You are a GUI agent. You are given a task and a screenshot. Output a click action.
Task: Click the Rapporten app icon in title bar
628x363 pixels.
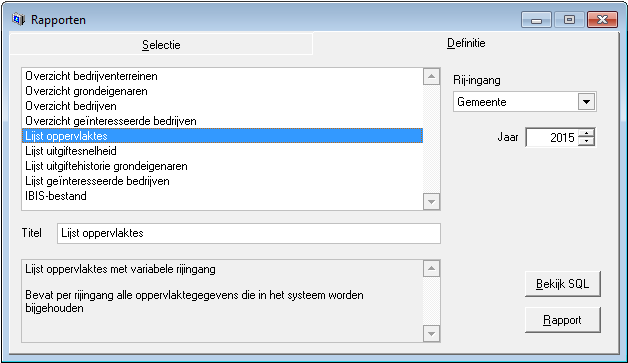[18, 19]
